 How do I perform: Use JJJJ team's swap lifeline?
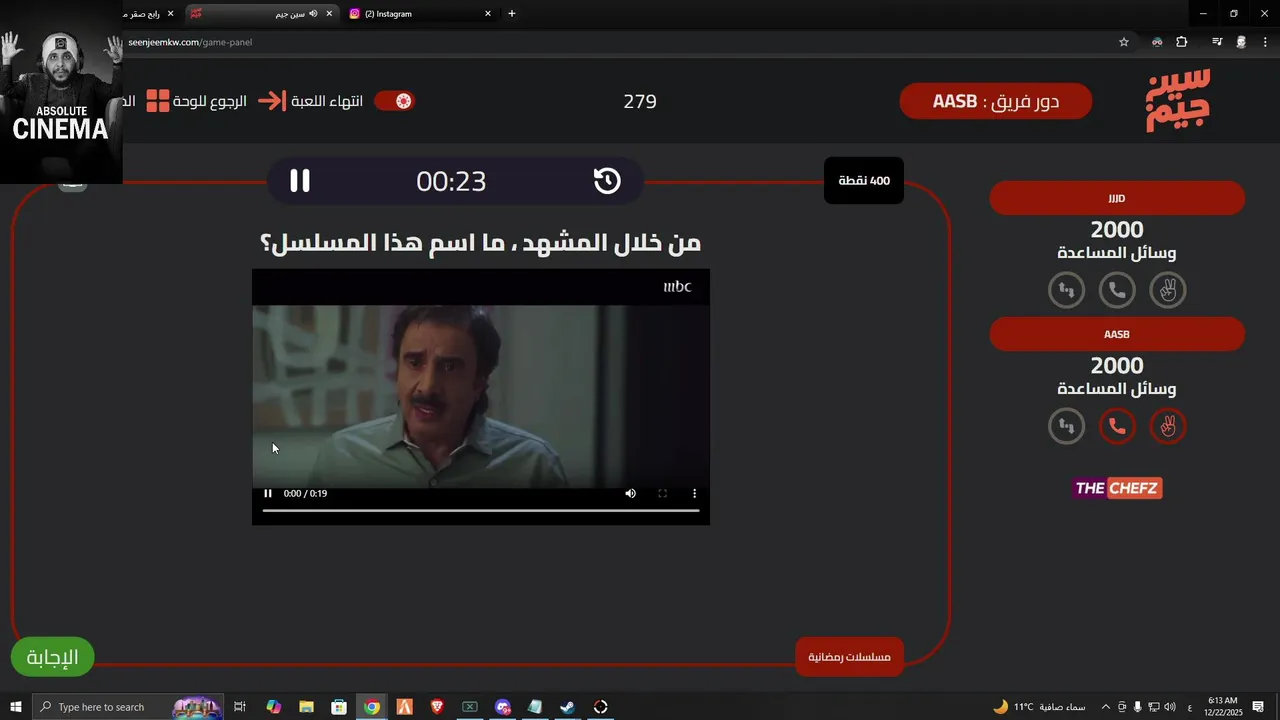[1066, 290]
